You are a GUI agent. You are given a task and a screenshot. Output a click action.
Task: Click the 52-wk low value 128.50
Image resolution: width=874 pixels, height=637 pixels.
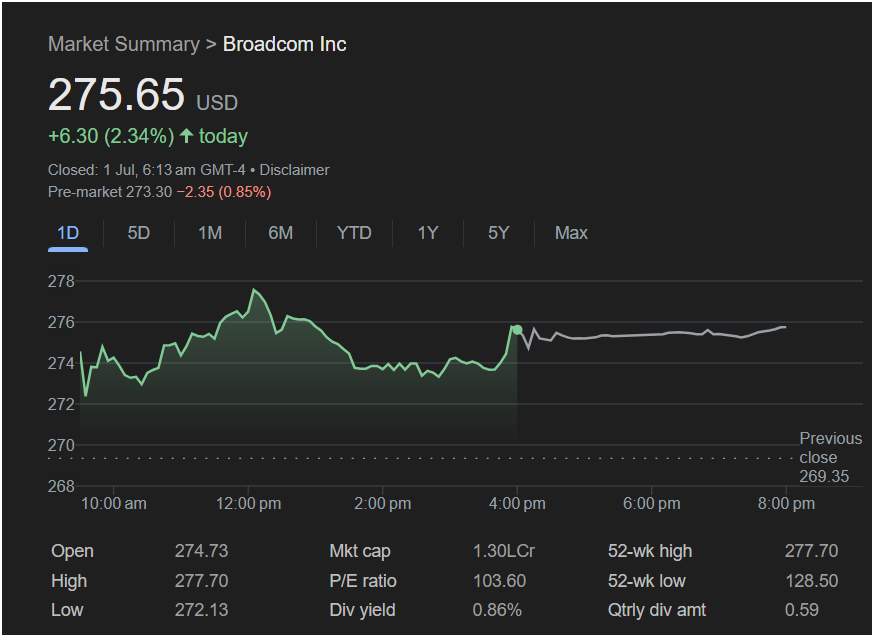point(812,581)
